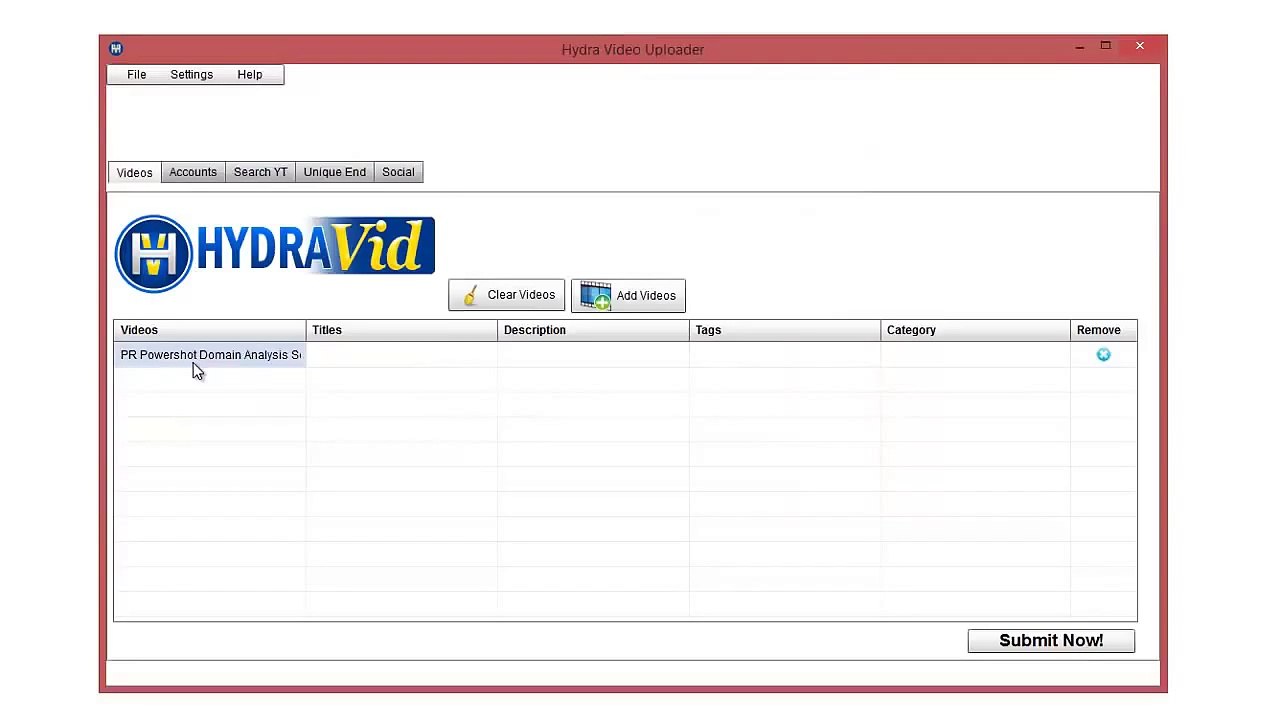Click the Add Videos button

coord(628,295)
